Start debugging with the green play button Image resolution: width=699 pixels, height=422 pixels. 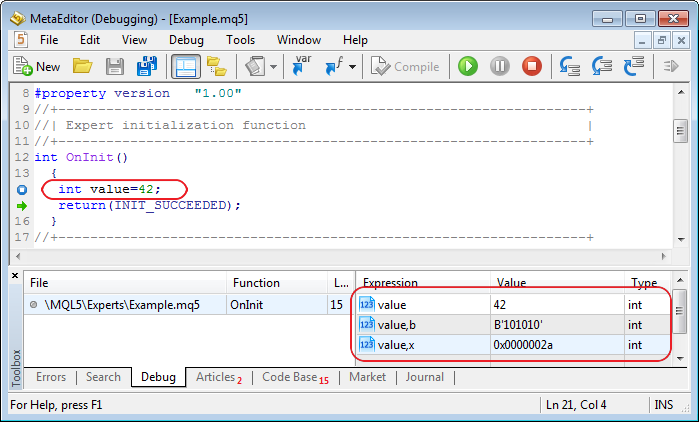coord(468,66)
